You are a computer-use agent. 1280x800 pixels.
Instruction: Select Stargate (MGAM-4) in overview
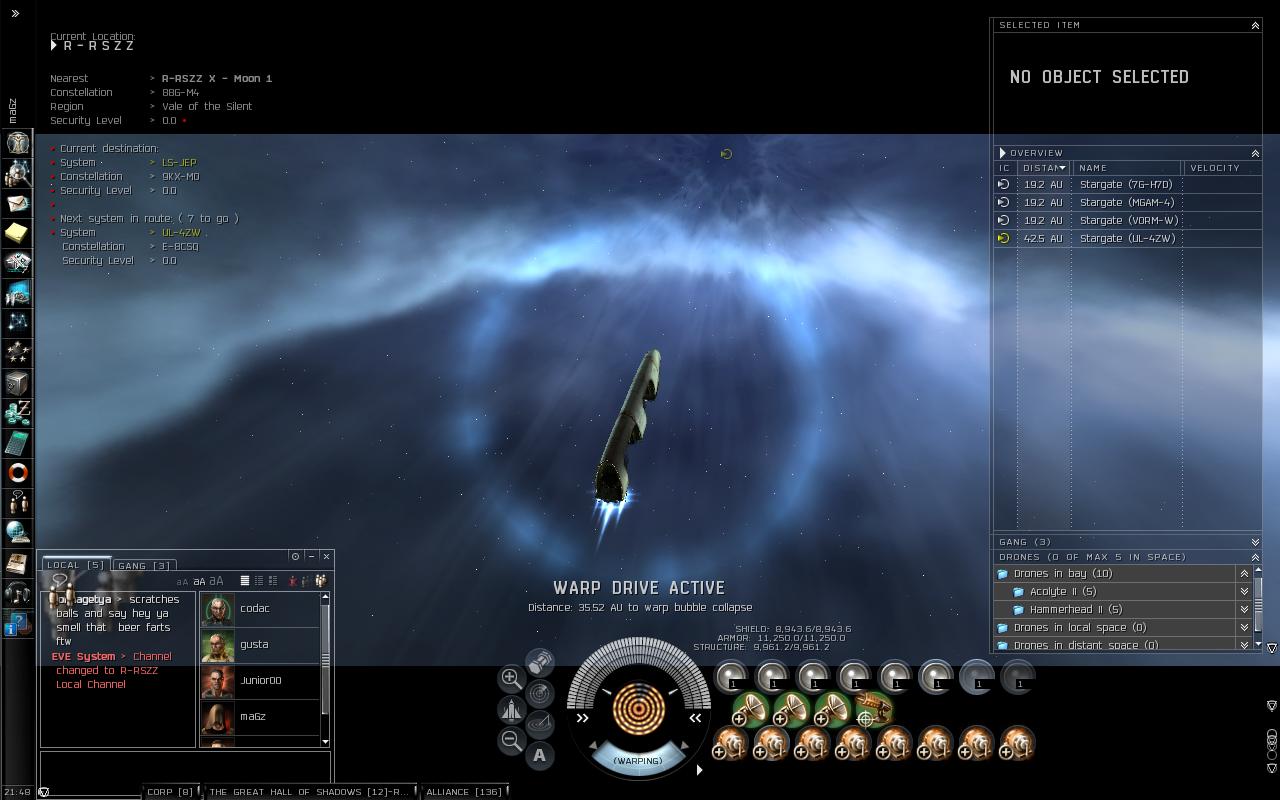point(1128,202)
